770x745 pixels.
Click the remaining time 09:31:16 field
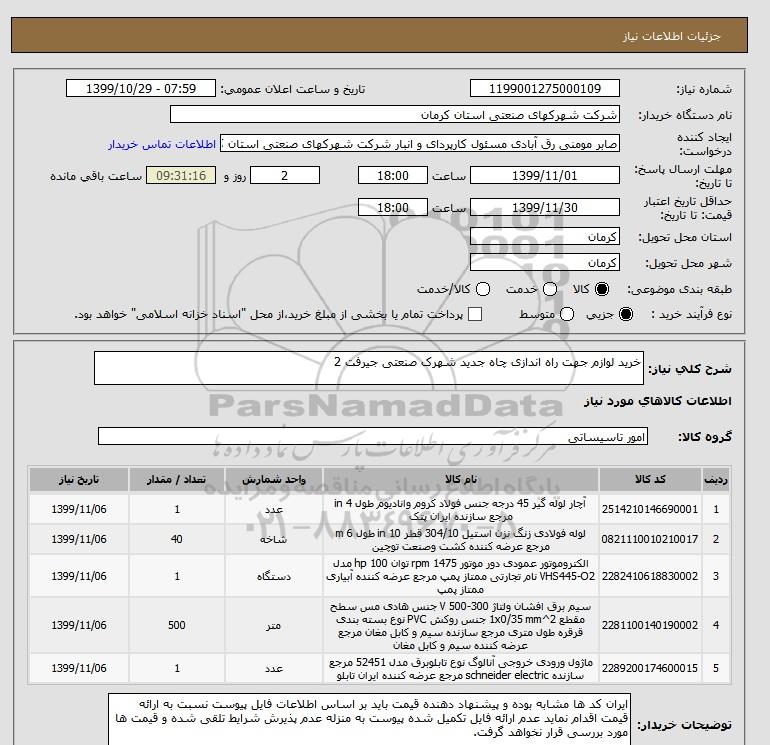coord(181,176)
